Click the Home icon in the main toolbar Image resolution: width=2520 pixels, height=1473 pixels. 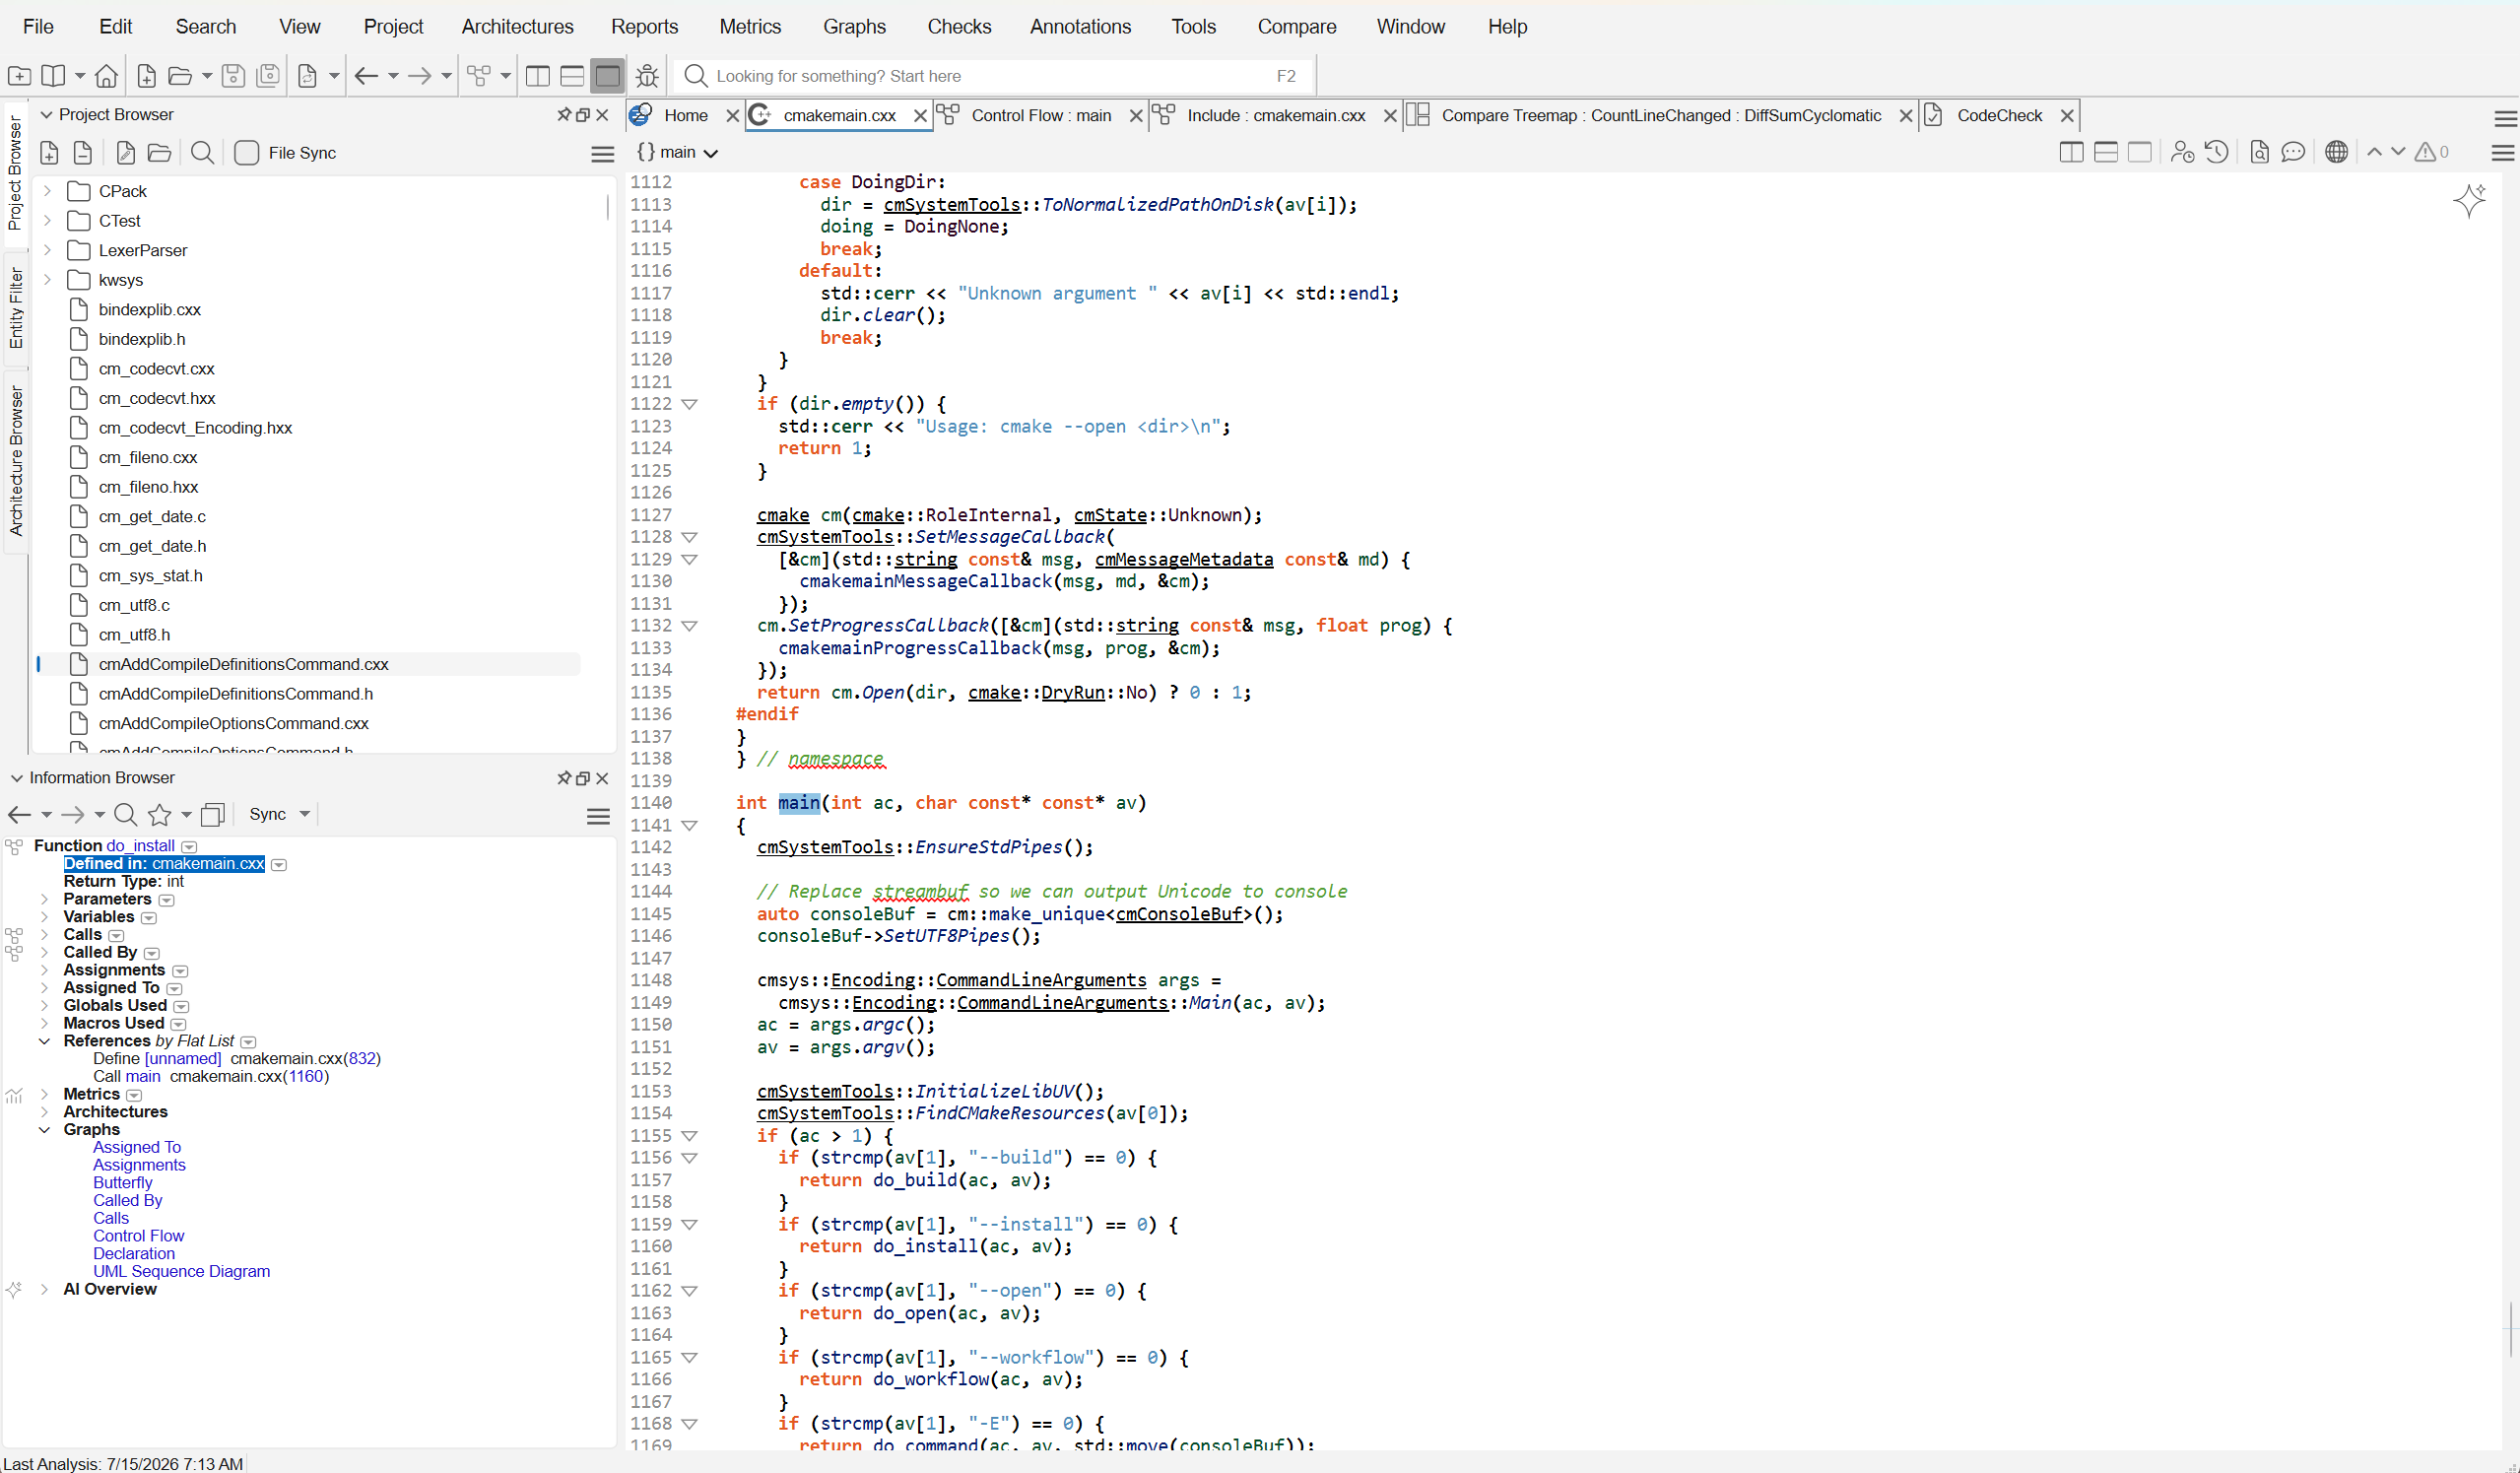106,76
